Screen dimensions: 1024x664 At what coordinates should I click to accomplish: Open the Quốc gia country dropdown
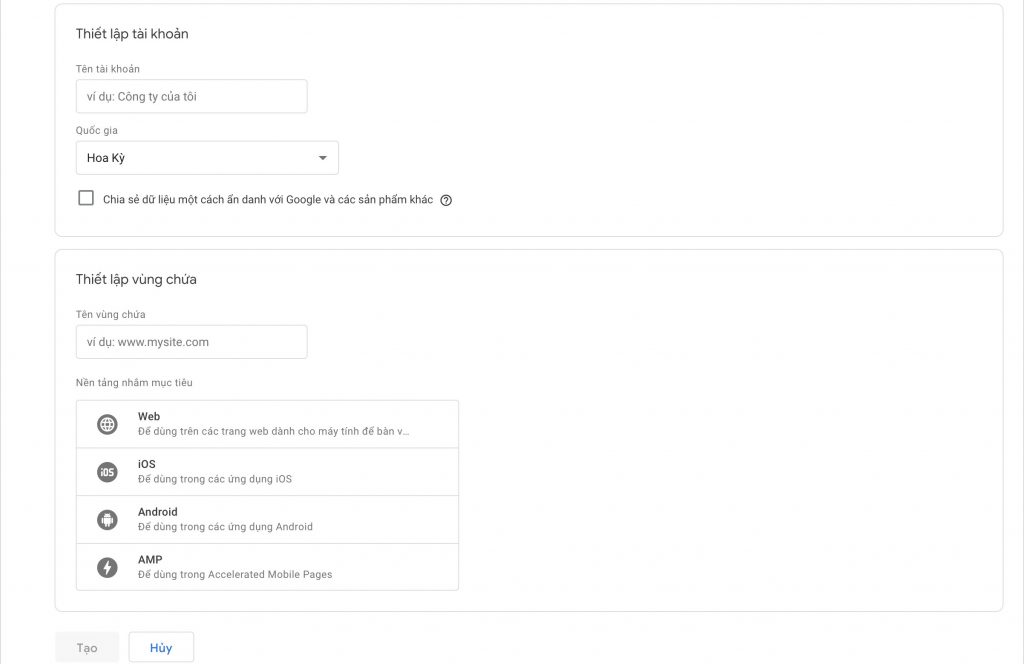pos(207,158)
